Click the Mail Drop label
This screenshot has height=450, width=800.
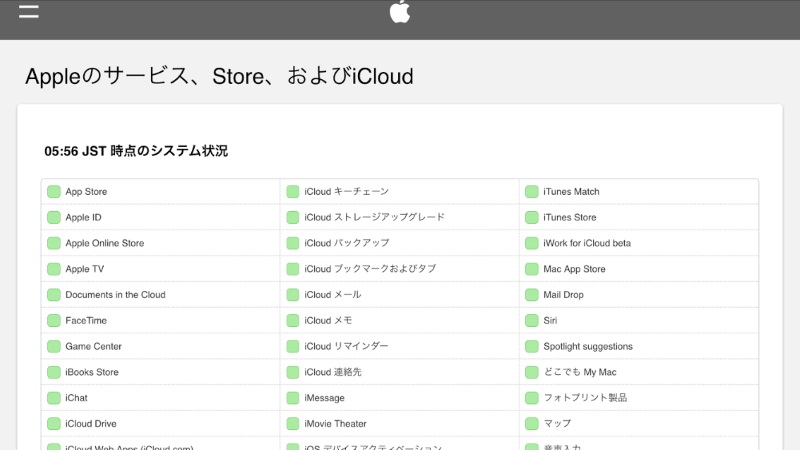(563, 295)
